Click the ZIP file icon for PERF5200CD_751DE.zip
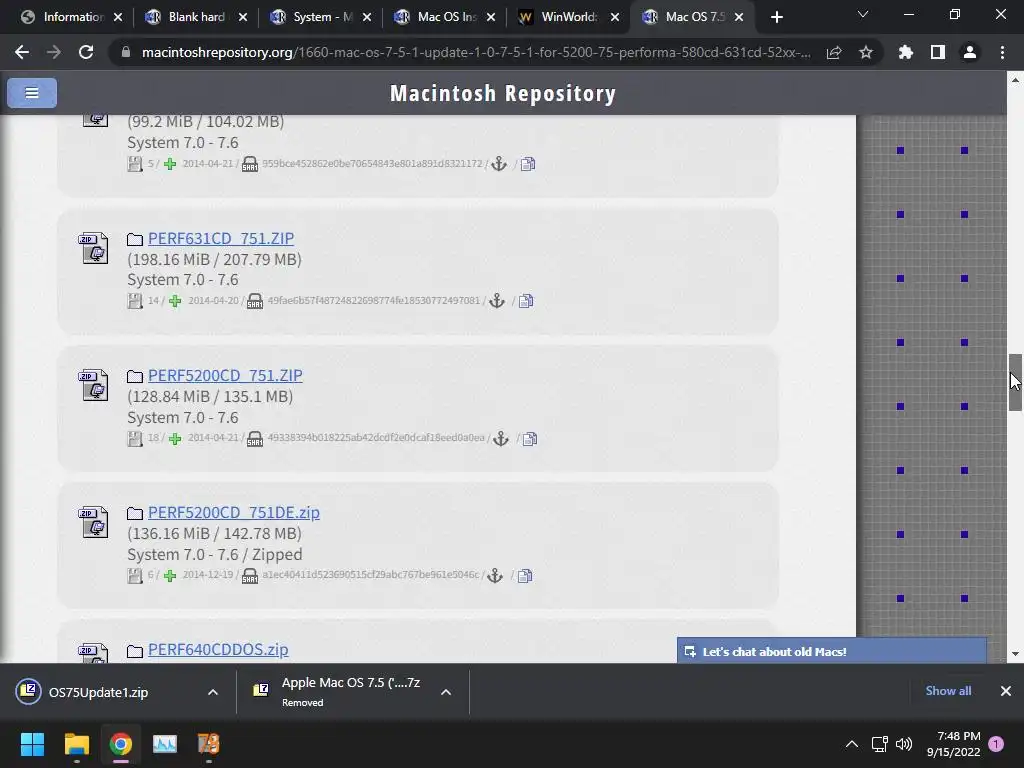1024x768 pixels. pyautogui.click(x=95, y=522)
